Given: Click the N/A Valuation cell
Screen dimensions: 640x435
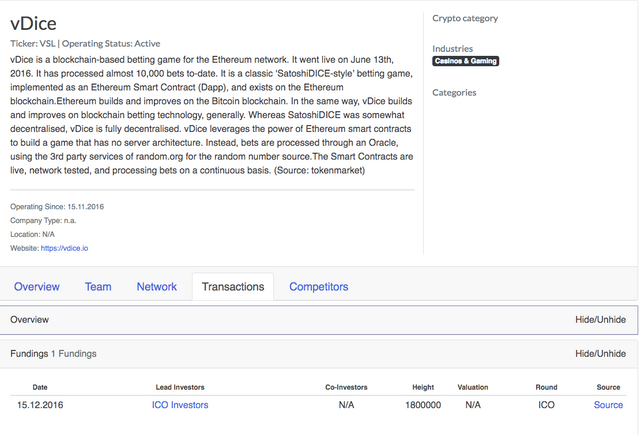Looking at the screenshot, I should pos(473,405).
